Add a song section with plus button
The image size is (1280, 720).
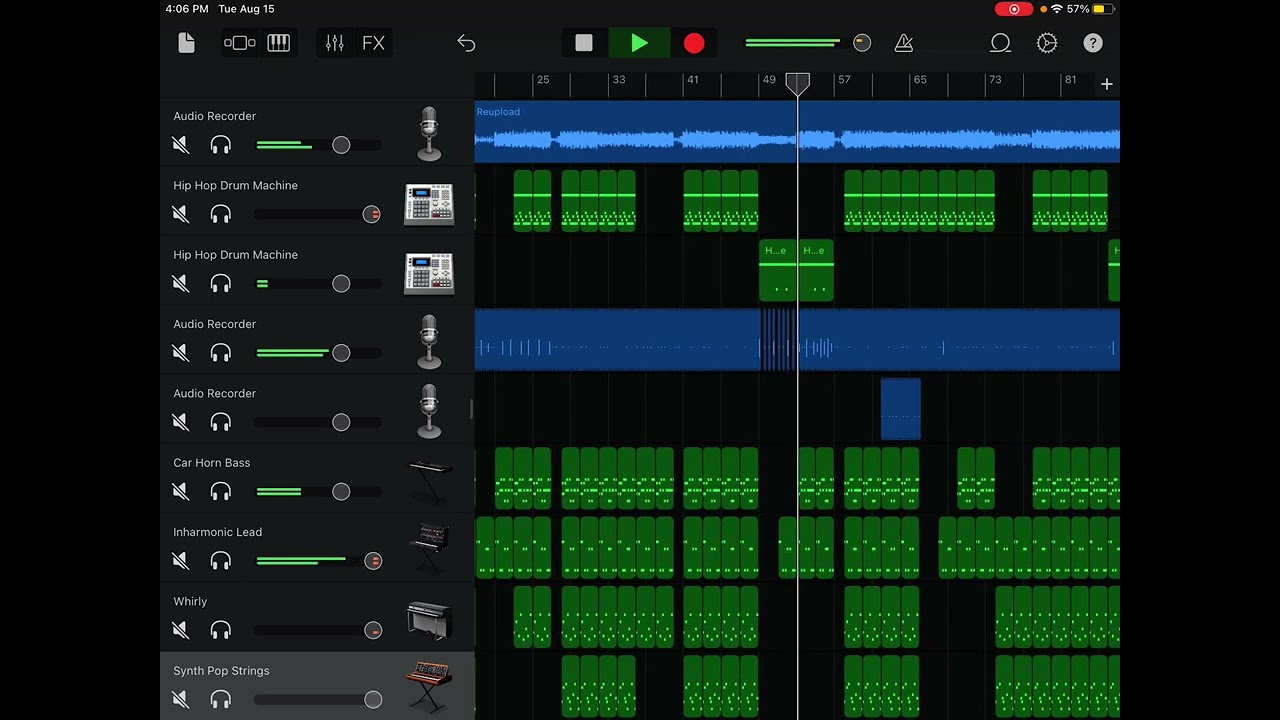pos(1107,84)
